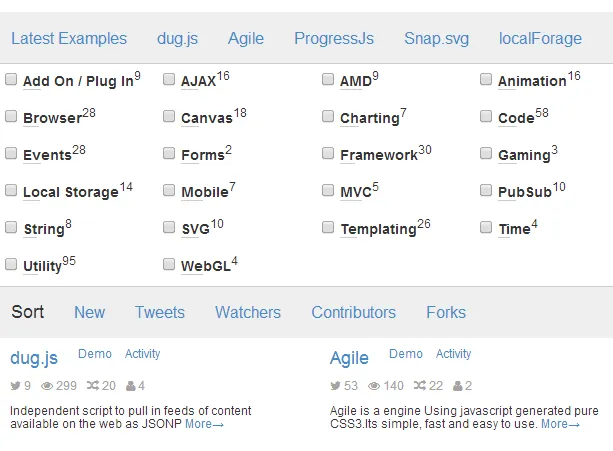Click the contributors icon for Agile
The image size is (613, 451).
457,386
